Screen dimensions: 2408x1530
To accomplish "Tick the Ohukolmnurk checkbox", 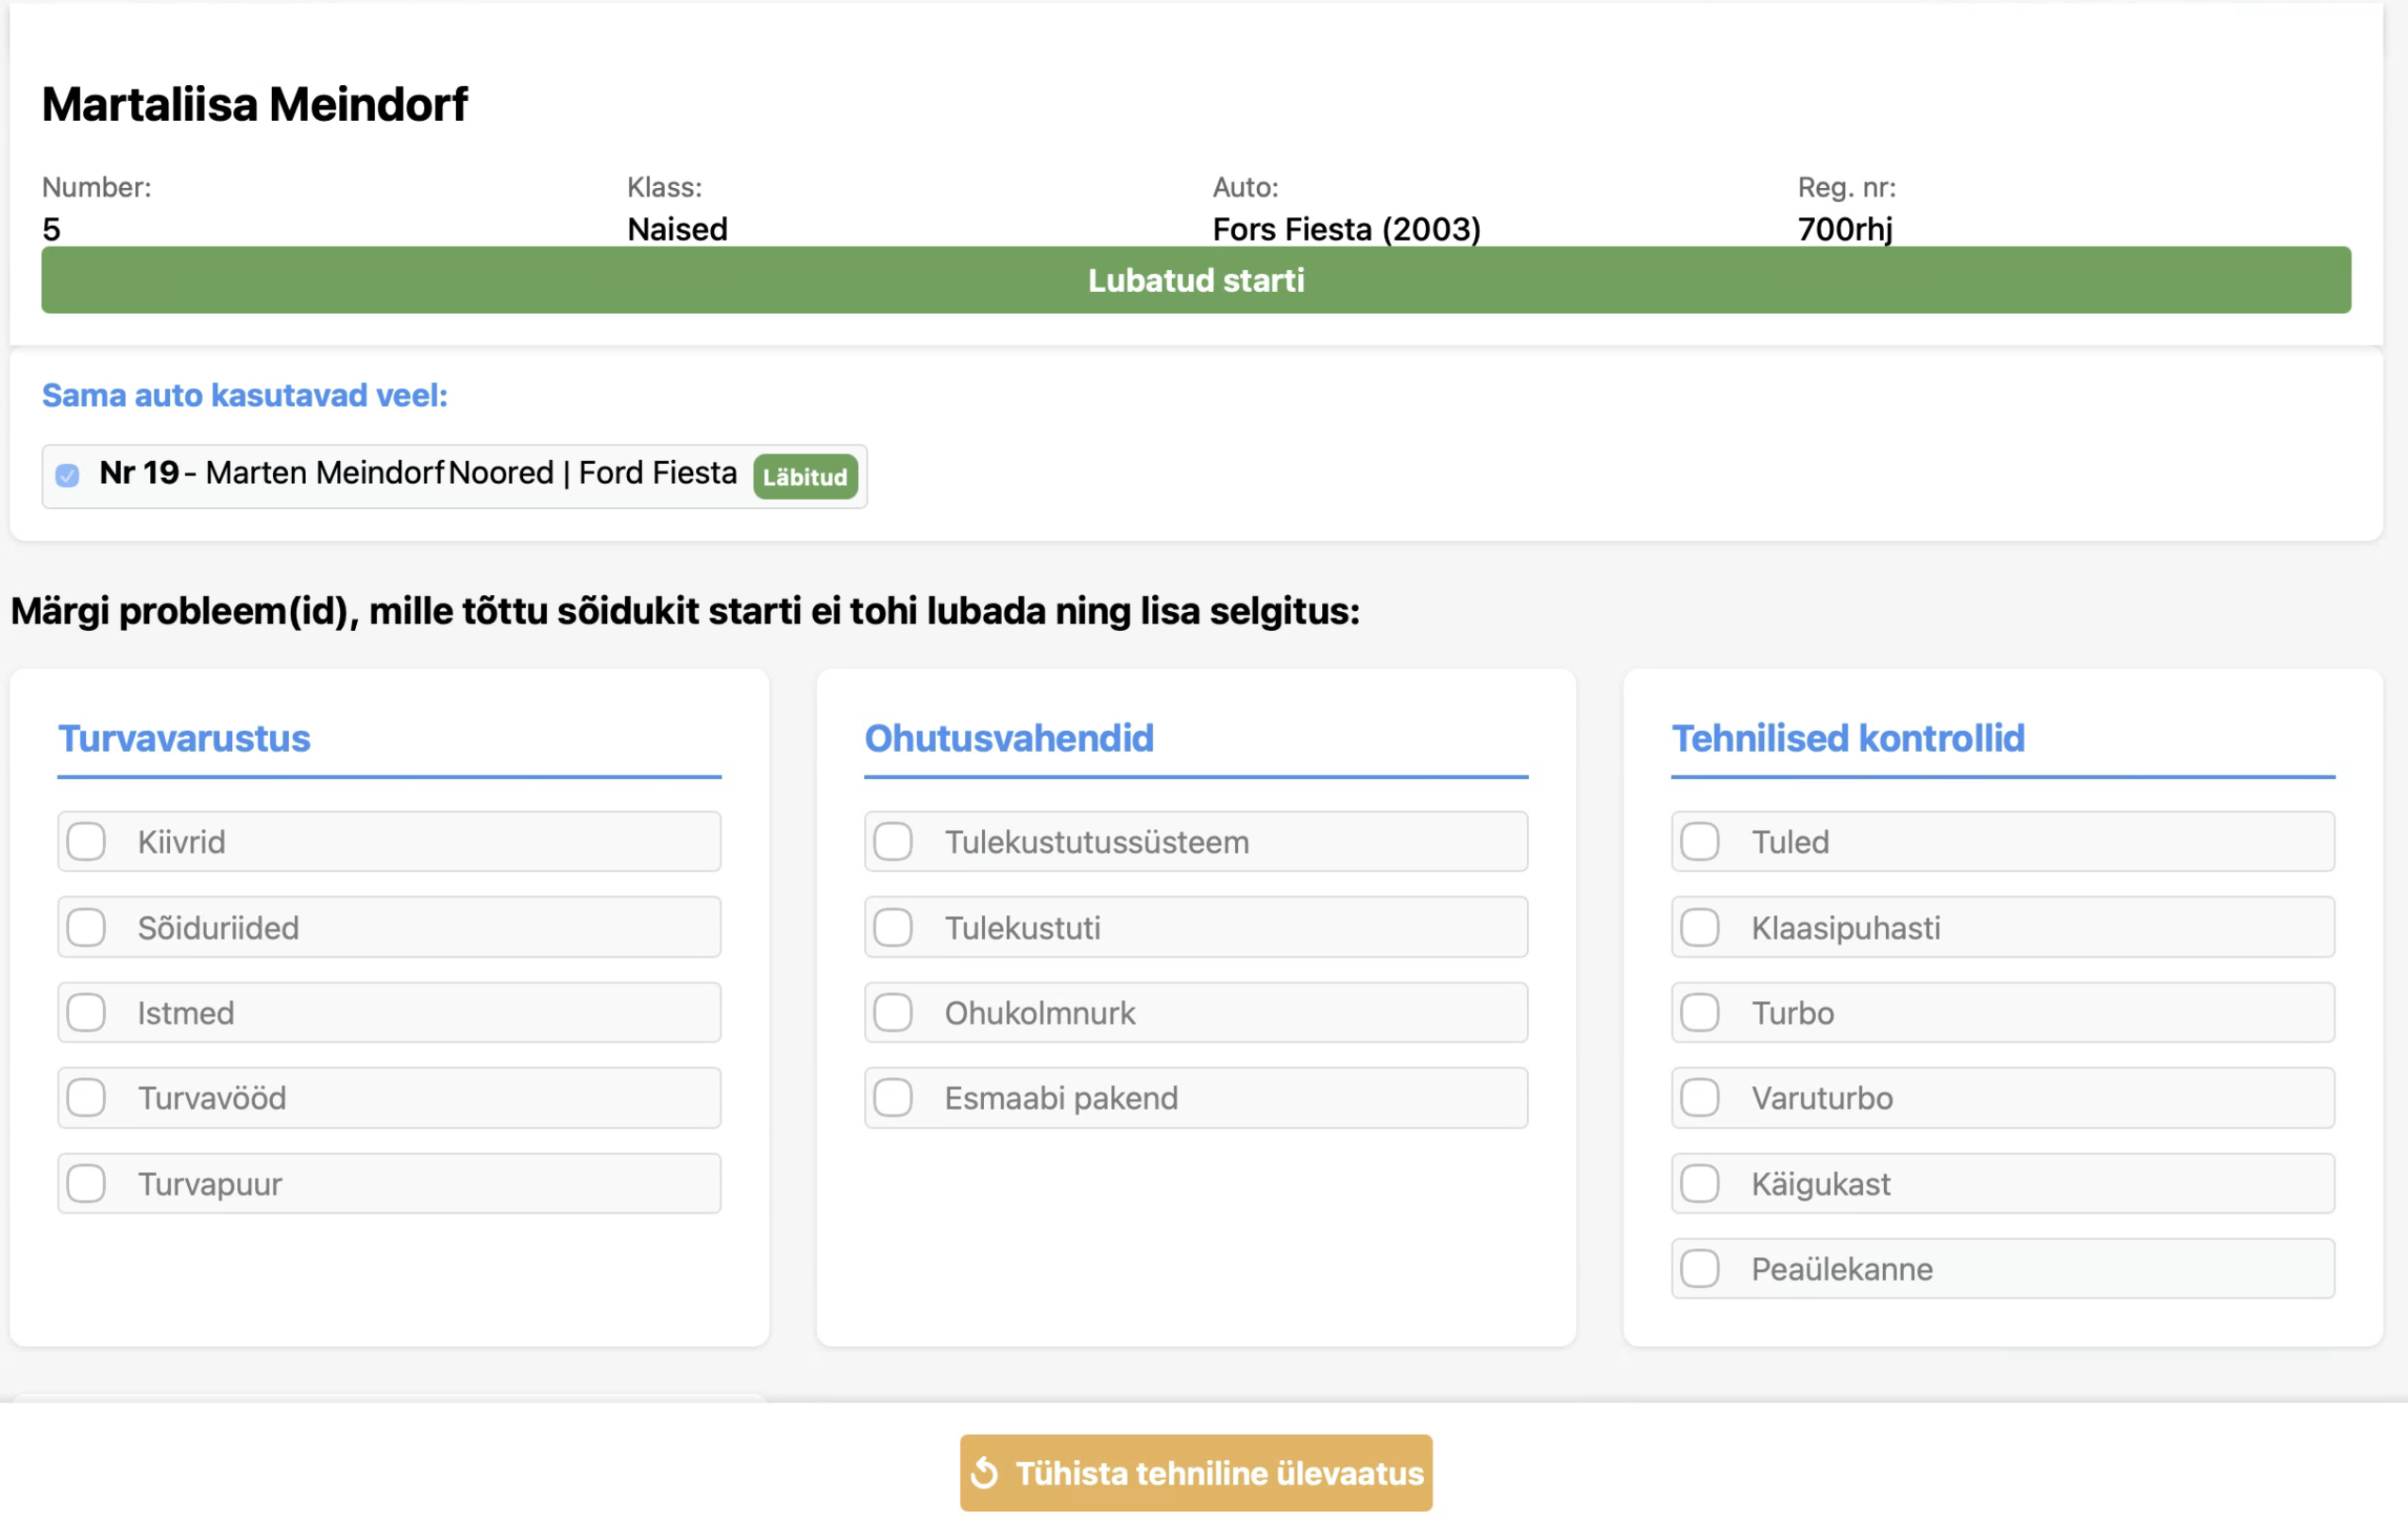I will (893, 1012).
